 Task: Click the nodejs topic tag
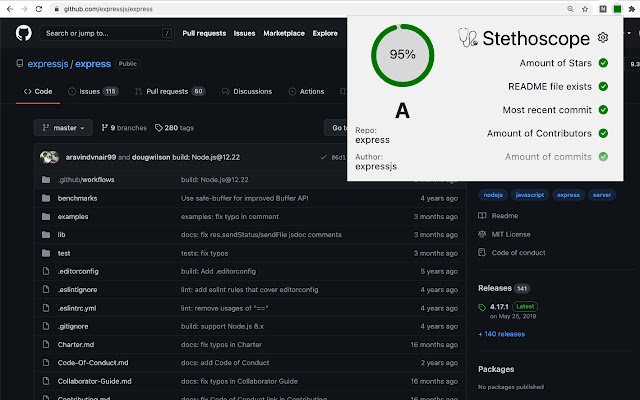493,195
